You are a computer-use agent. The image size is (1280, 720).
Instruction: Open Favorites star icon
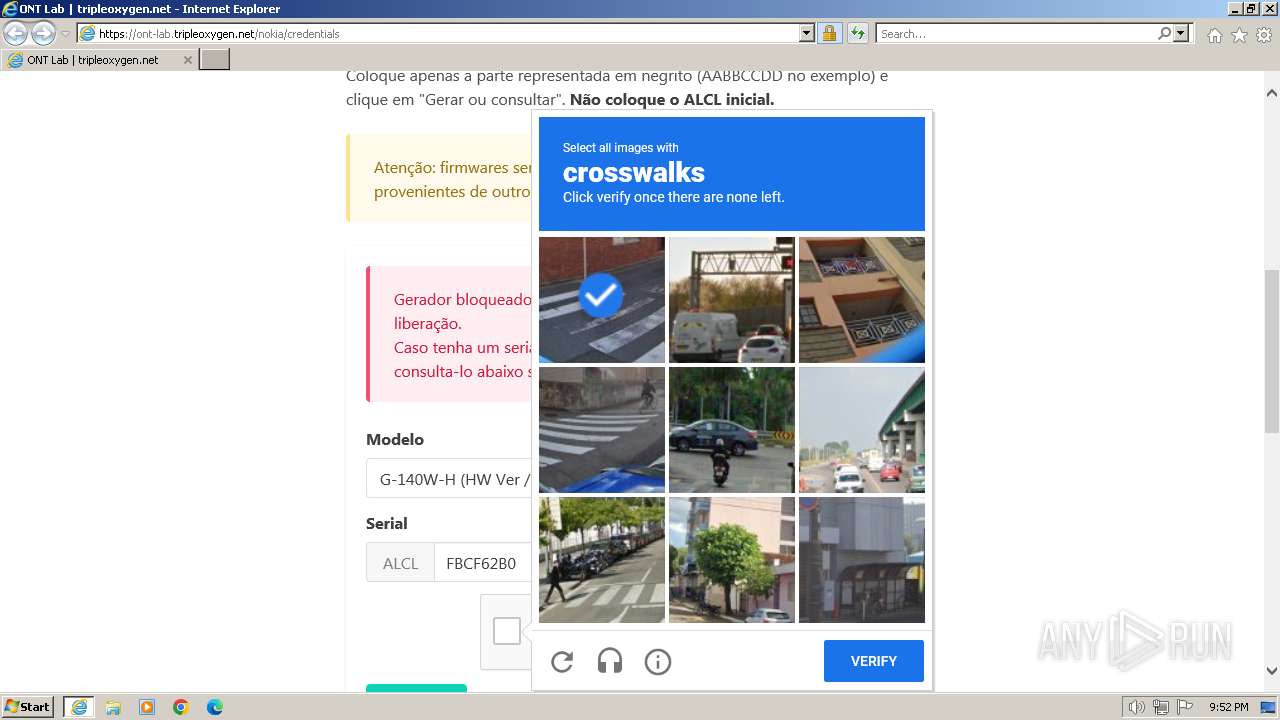click(x=1239, y=35)
